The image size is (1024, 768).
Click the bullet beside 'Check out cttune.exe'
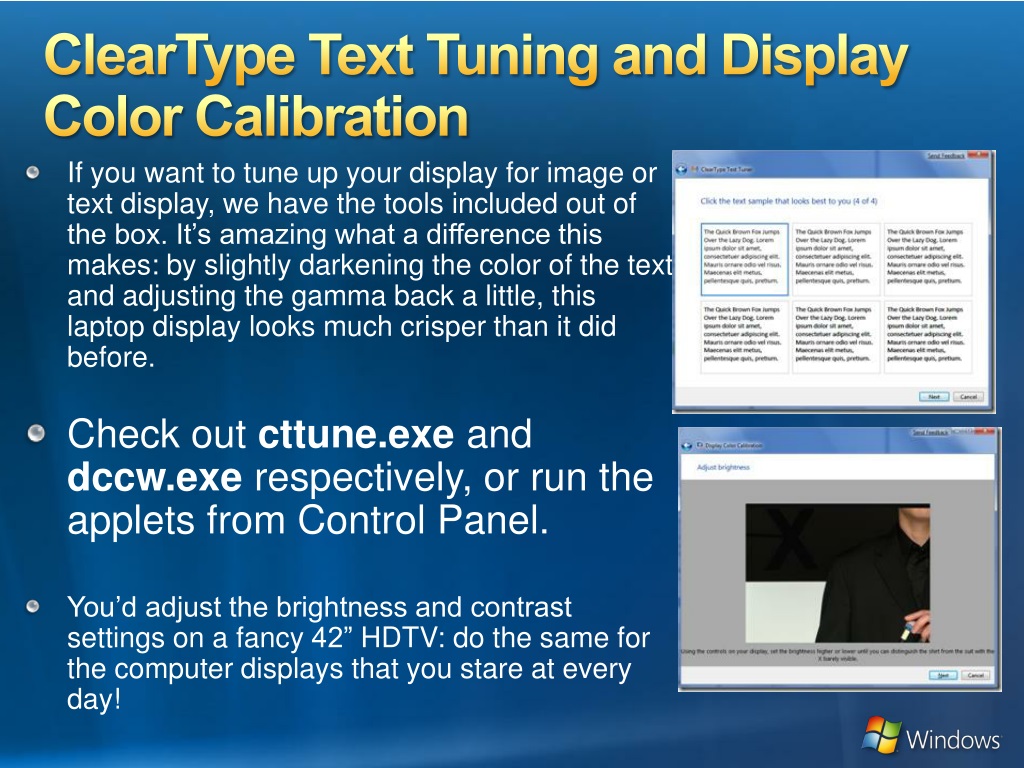coord(36,434)
